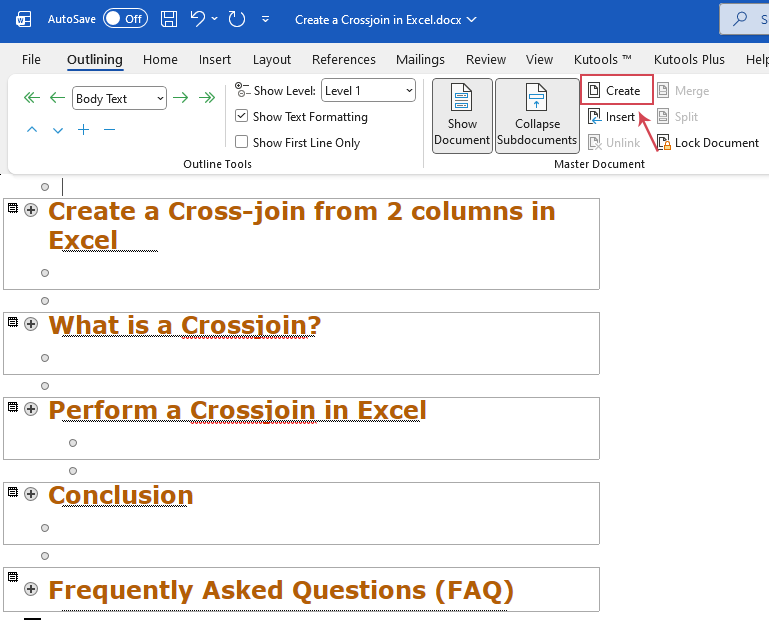
Task: Expand the 'What is a Crossjoin?' heading
Action: 31,324
